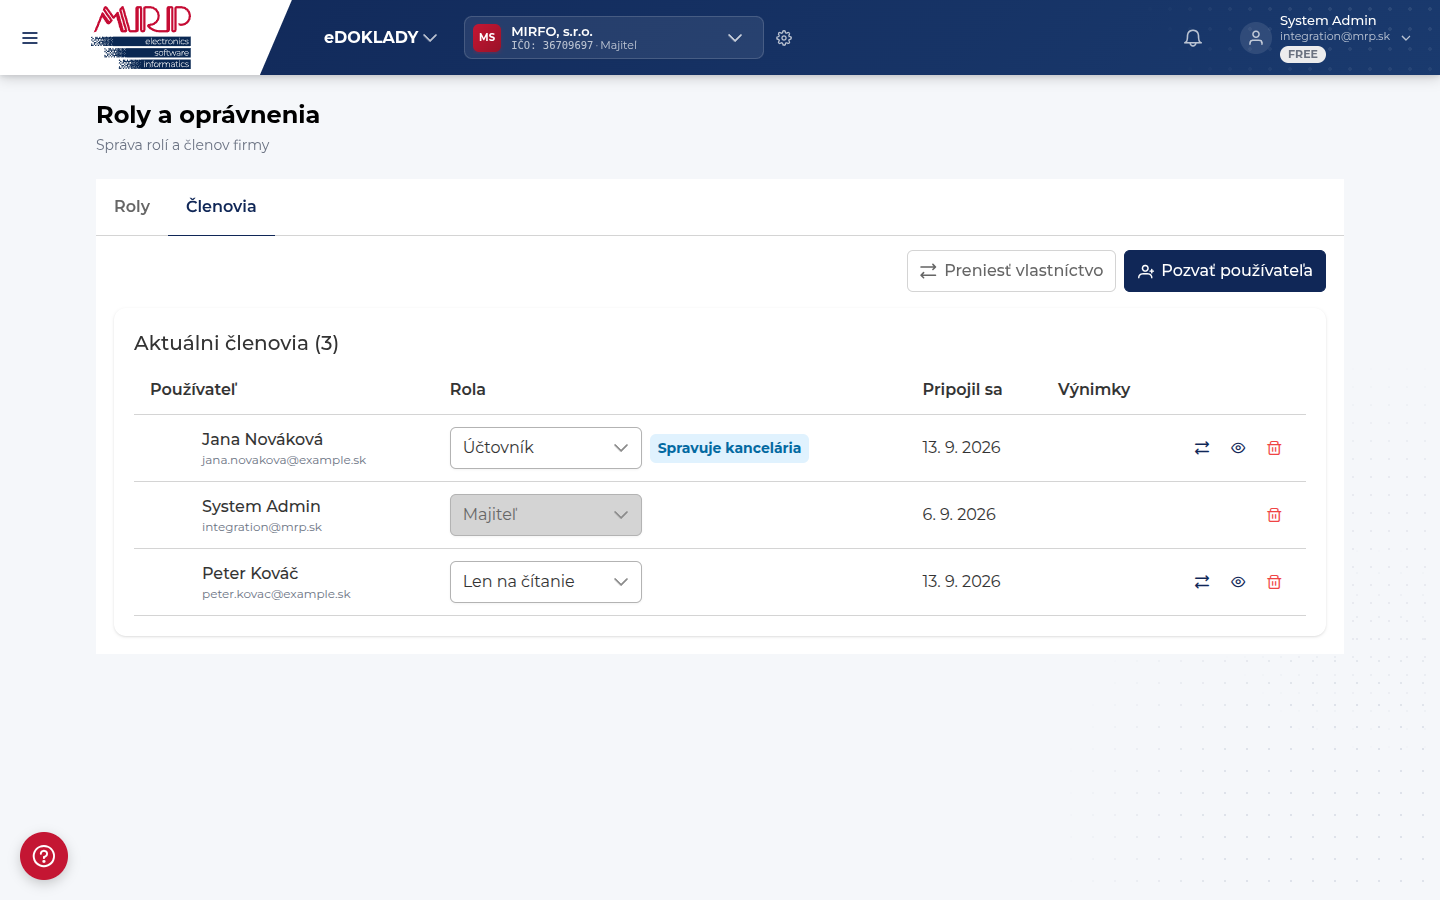Click System Admin name in members table
This screenshot has width=1440, height=900.
(x=261, y=506)
